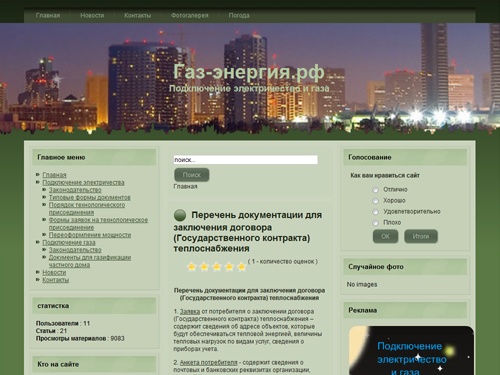Open the Контакты top navigation item
The width and height of the screenshot is (500, 375).
[x=137, y=15]
